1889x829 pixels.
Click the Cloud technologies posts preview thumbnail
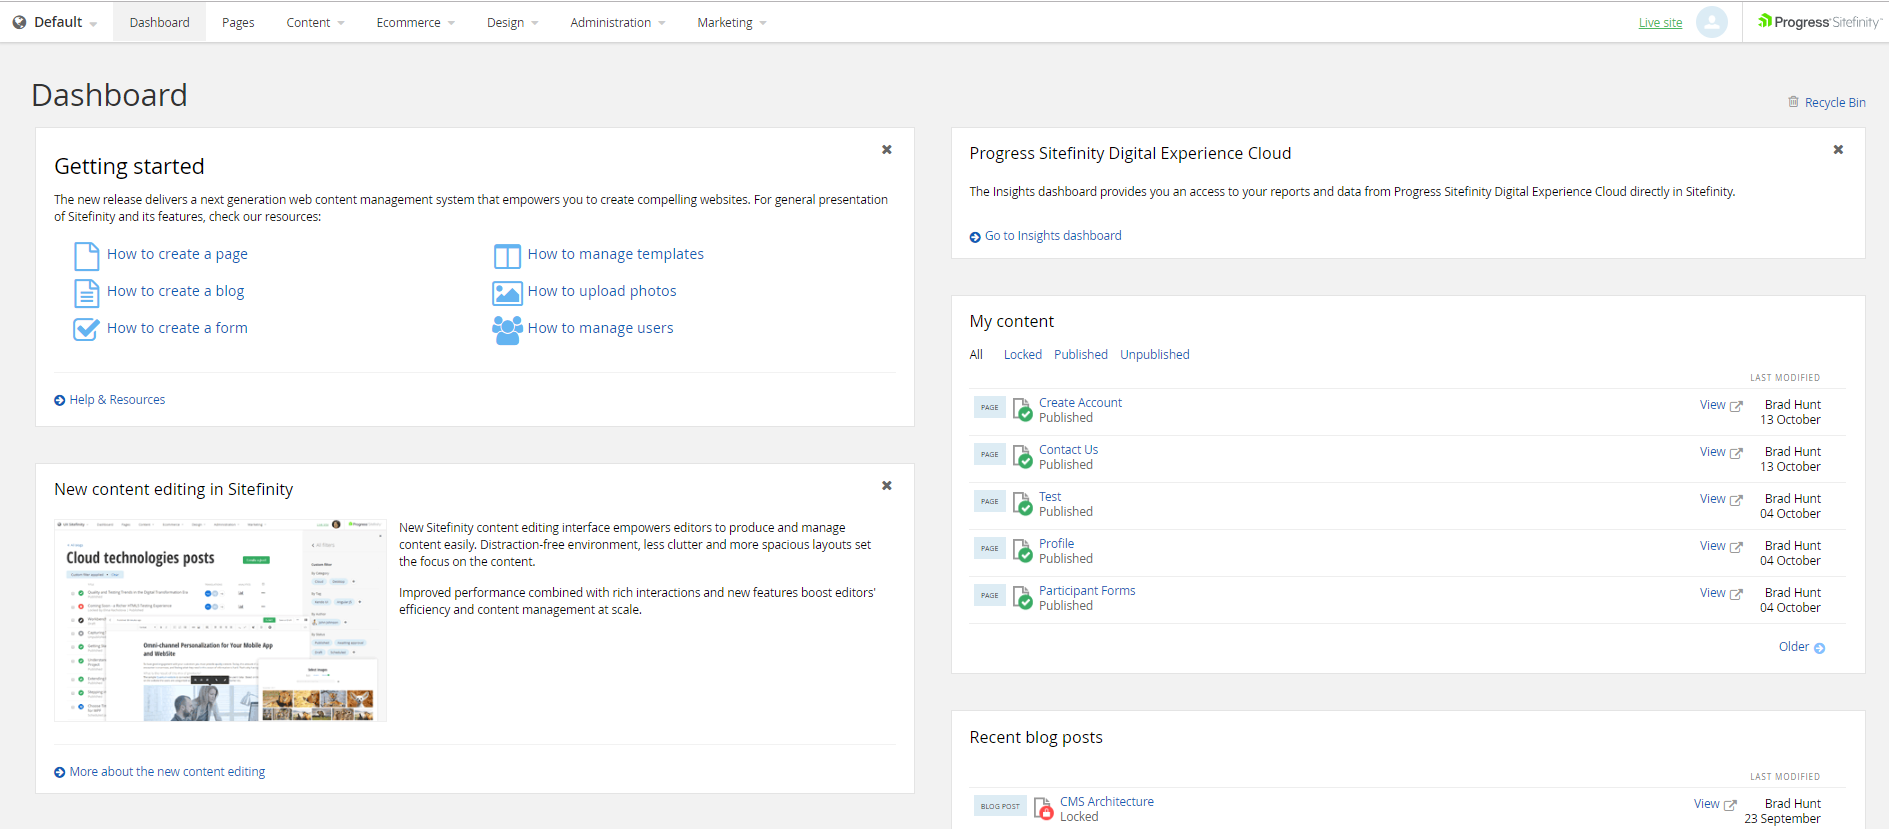pos(220,620)
